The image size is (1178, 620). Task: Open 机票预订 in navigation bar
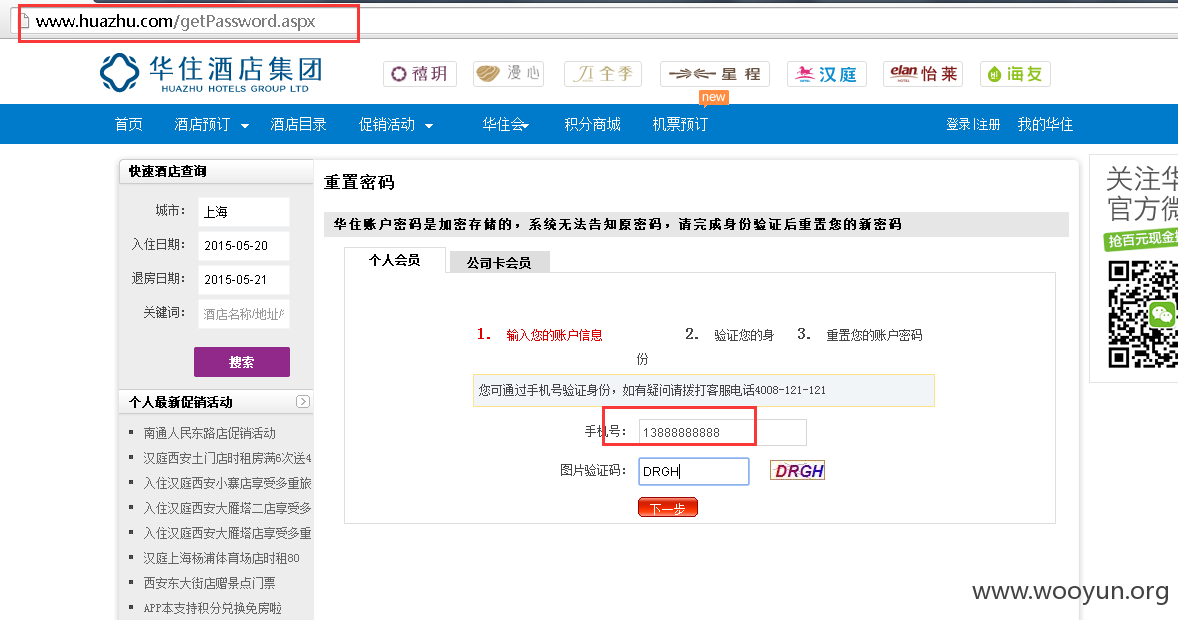tap(680, 124)
